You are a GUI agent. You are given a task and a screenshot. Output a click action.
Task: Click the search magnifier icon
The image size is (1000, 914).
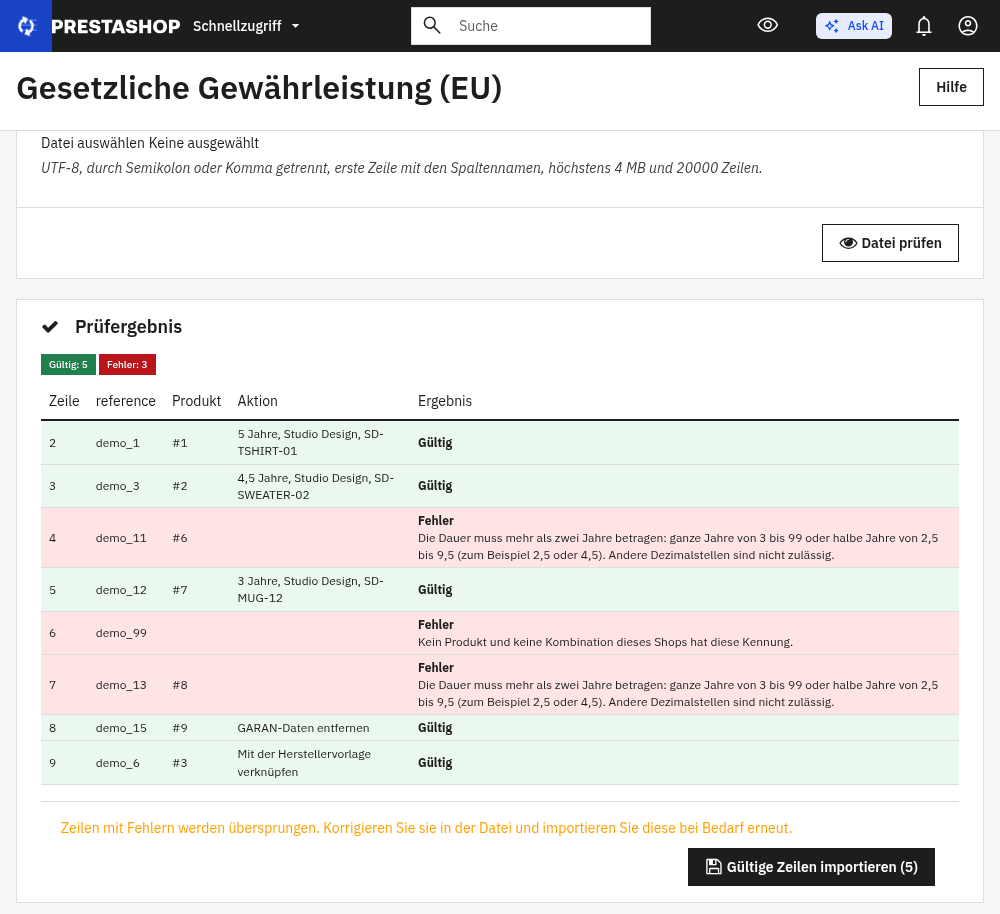click(x=432, y=26)
